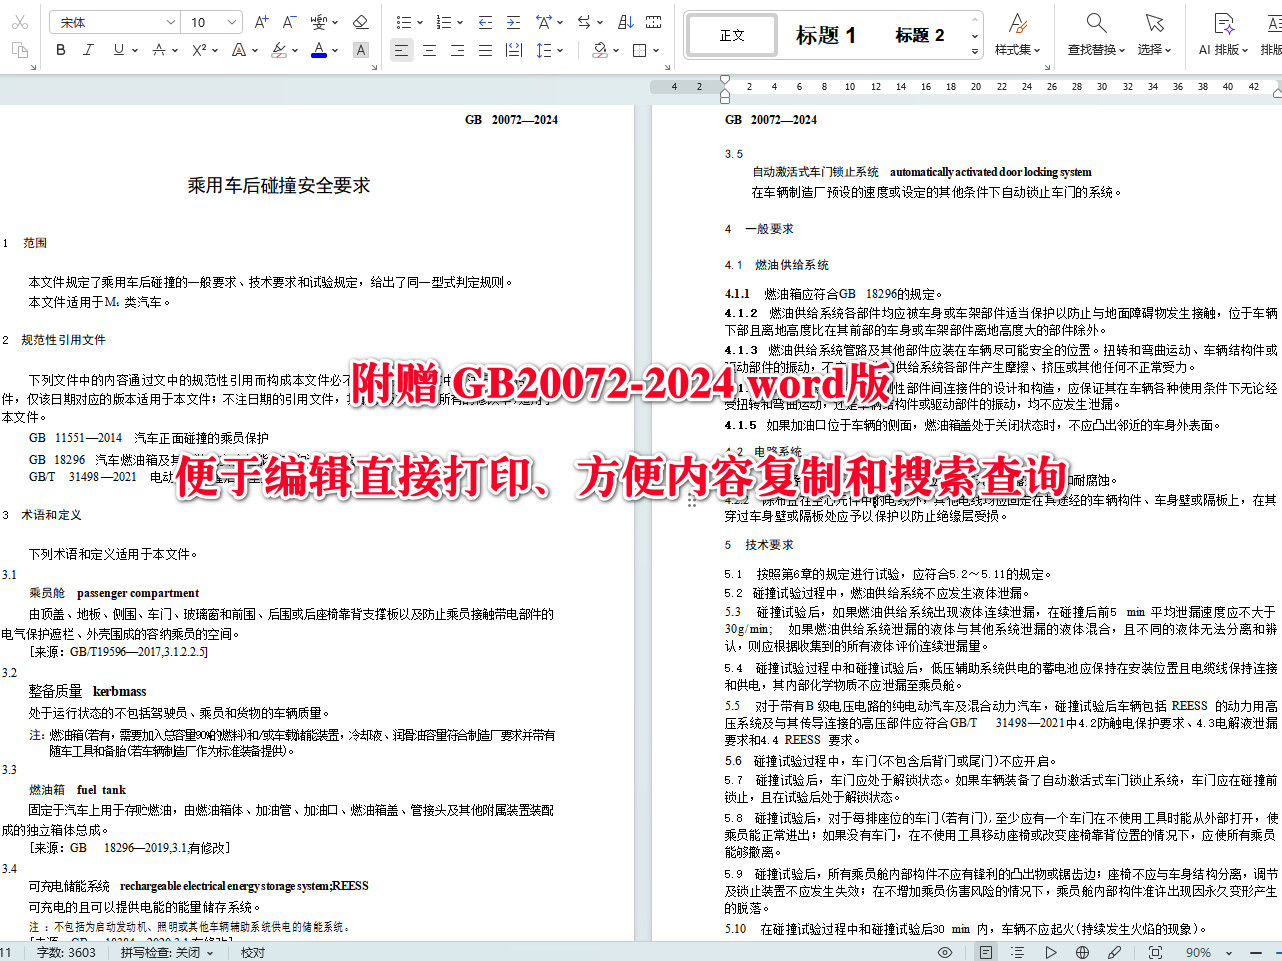The height and width of the screenshot is (961, 1282).
Task: Click the 选择 selection tool button
Action: point(1154,35)
